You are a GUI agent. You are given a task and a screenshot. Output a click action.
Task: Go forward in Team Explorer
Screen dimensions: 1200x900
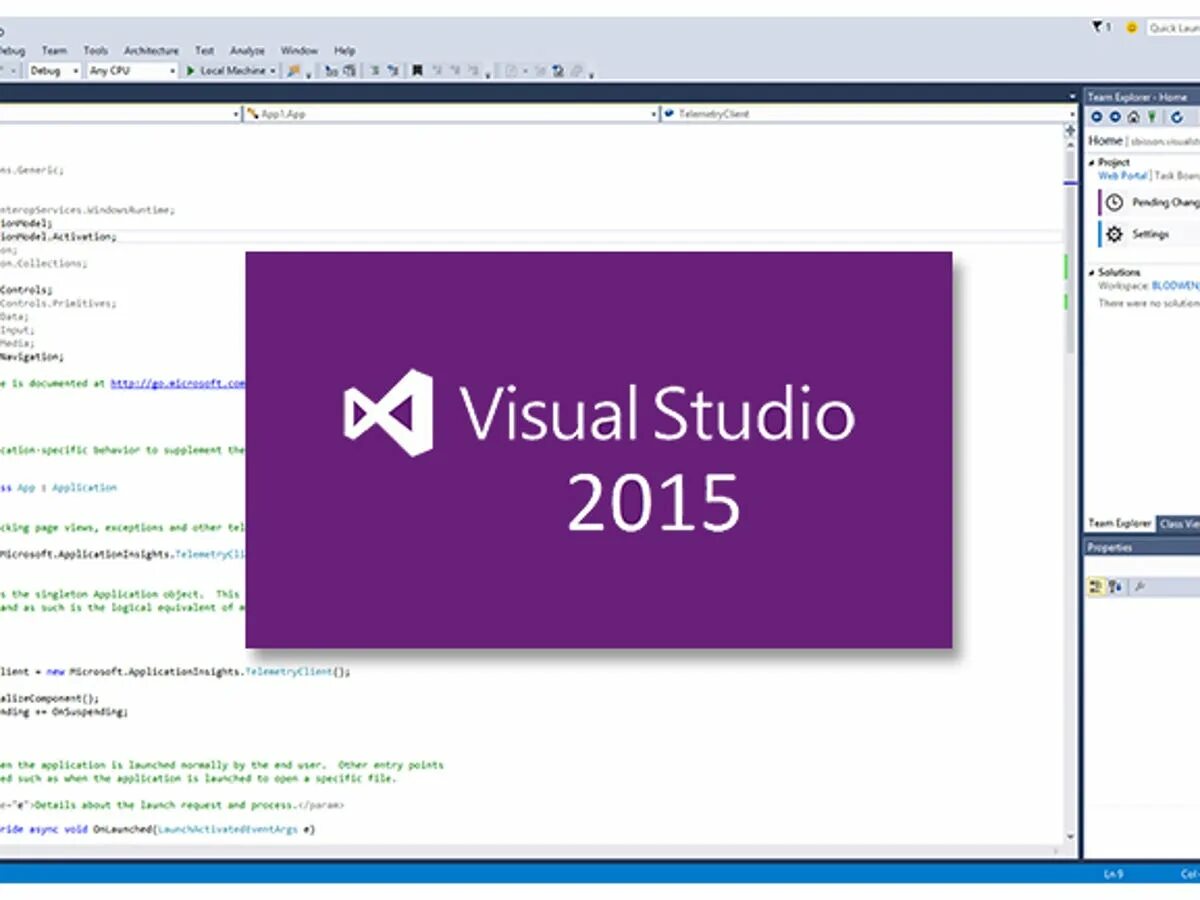1115,117
